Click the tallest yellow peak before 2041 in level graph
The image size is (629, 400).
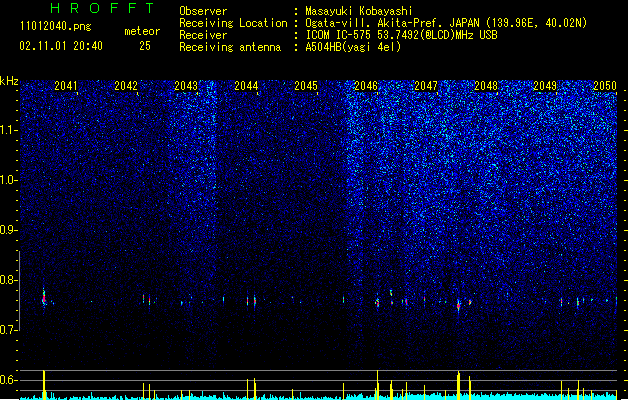tap(44, 385)
